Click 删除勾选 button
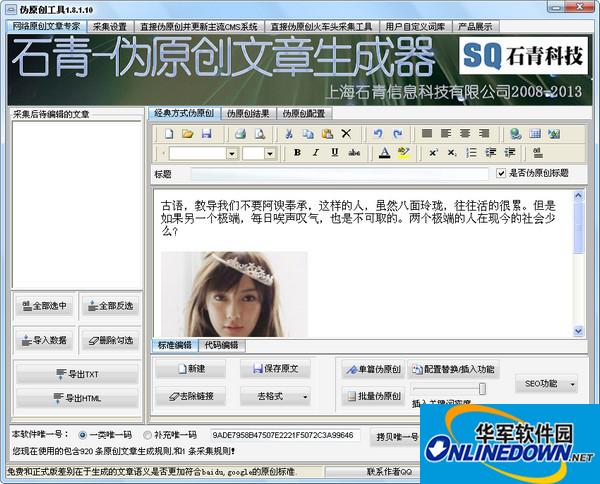The width and height of the screenshot is (600, 484). tap(110, 340)
